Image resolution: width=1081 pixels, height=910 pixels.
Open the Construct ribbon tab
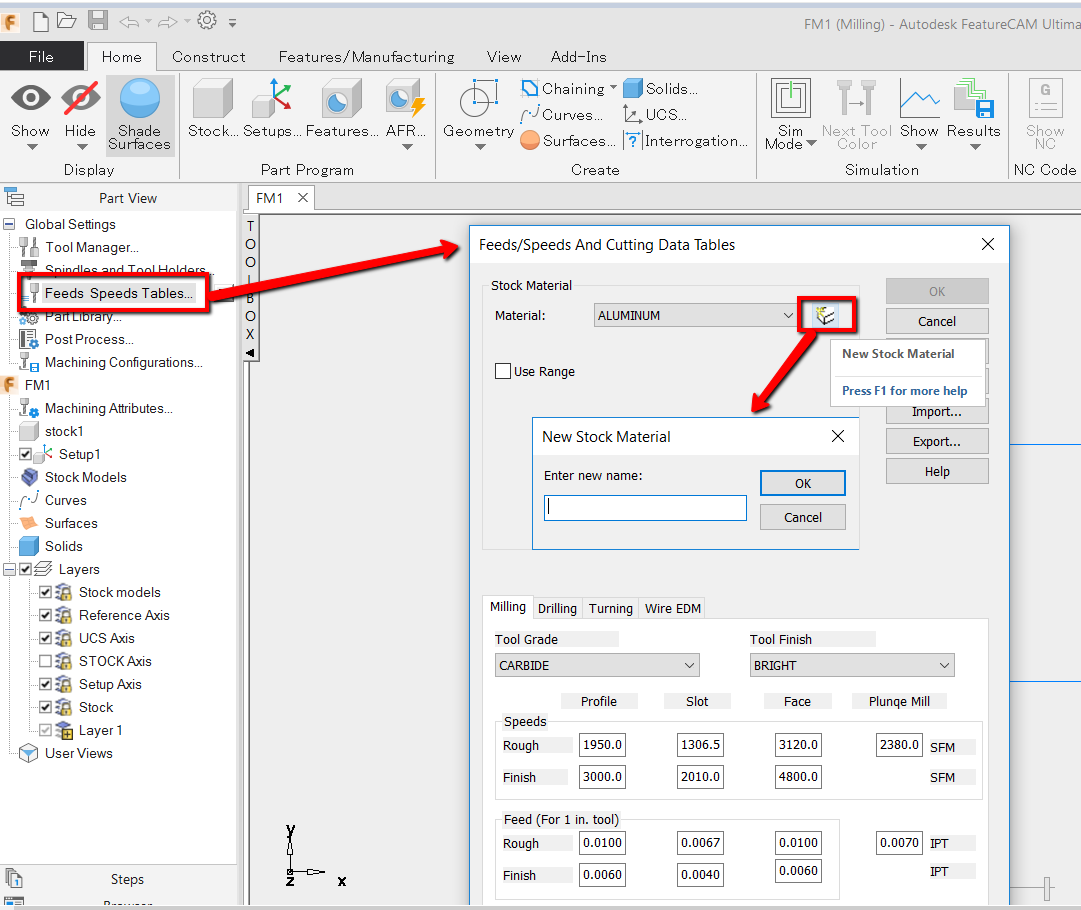[208, 57]
